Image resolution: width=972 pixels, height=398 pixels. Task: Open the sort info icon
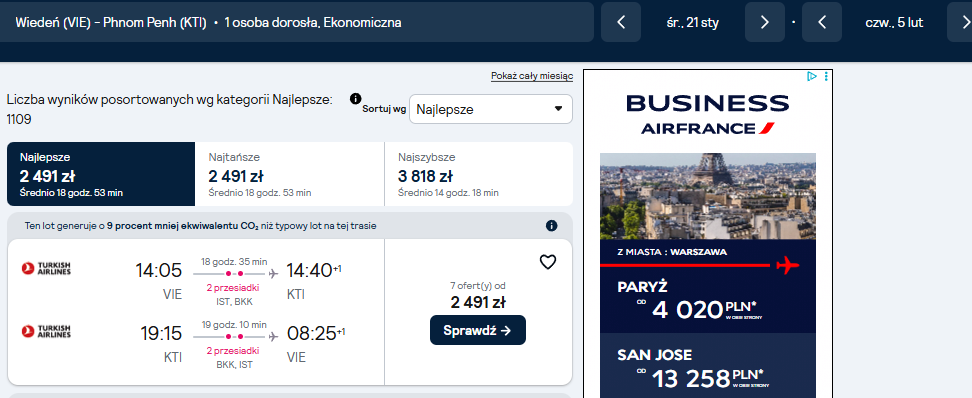tap(355, 99)
